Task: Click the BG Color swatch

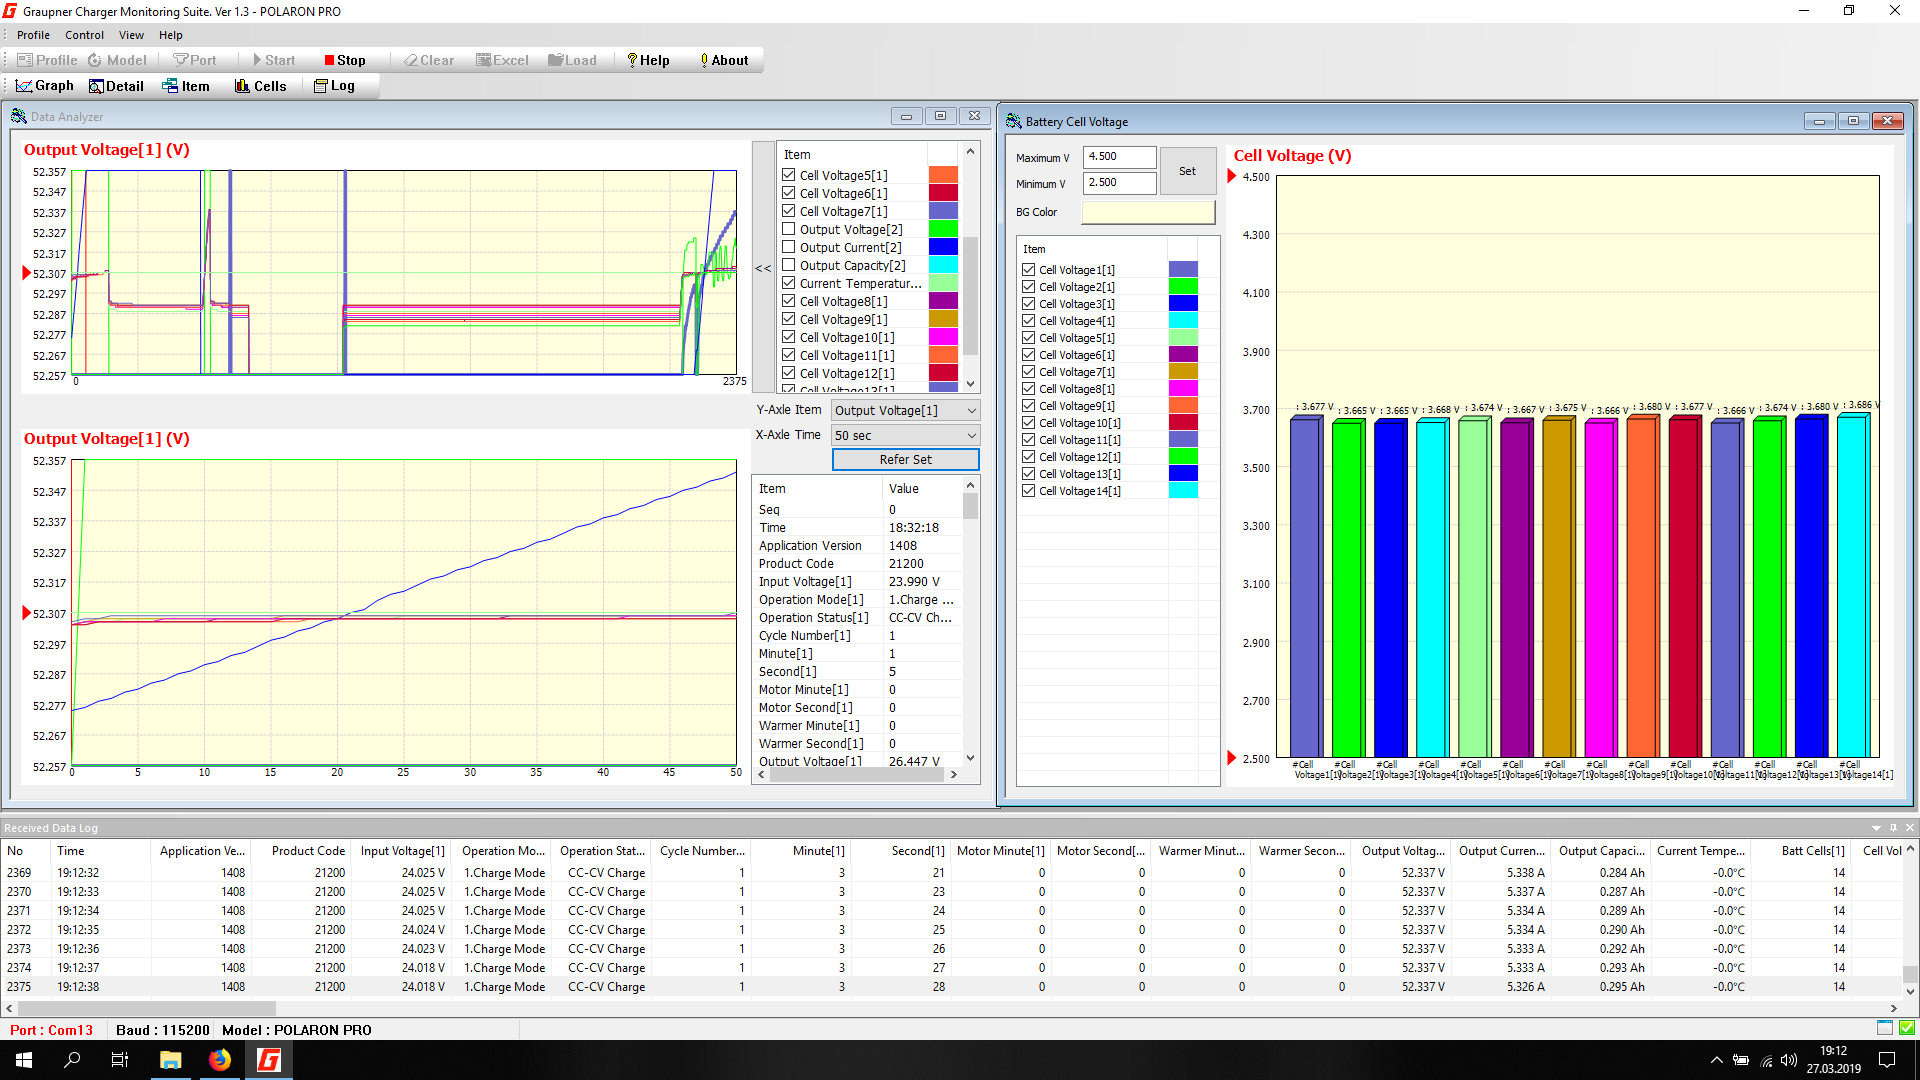Action: pyautogui.click(x=1148, y=212)
